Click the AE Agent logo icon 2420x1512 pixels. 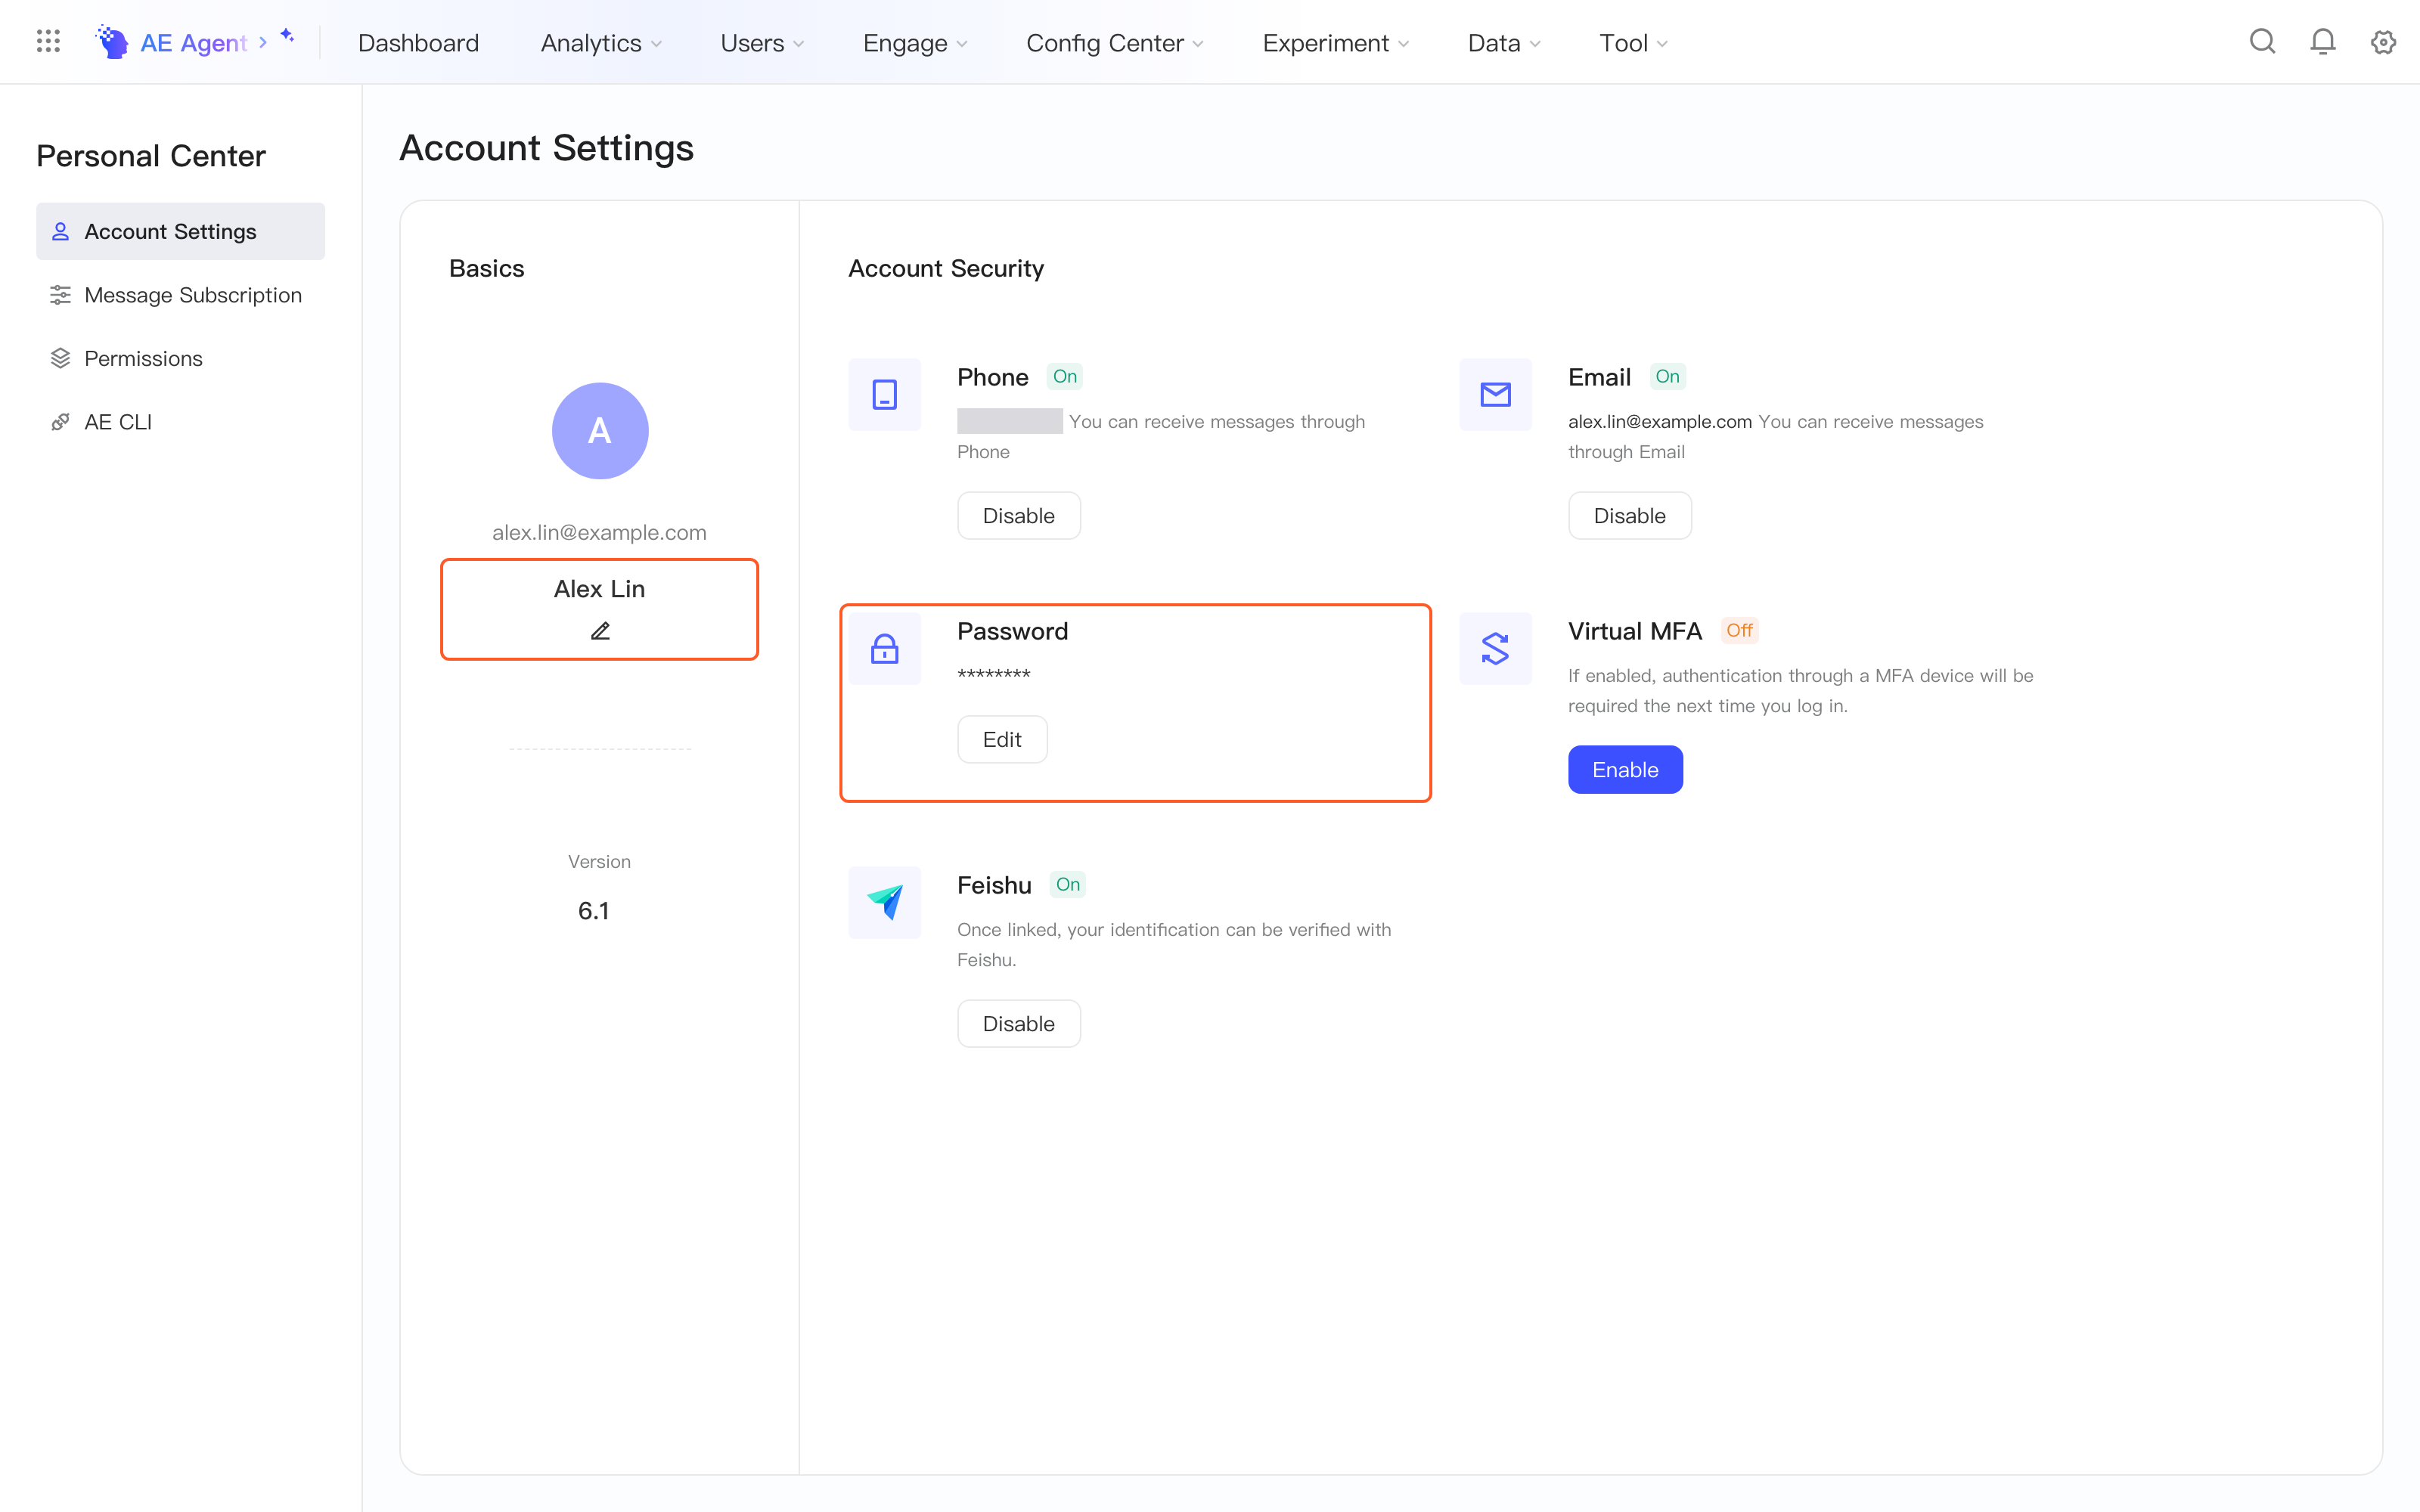[112, 42]
